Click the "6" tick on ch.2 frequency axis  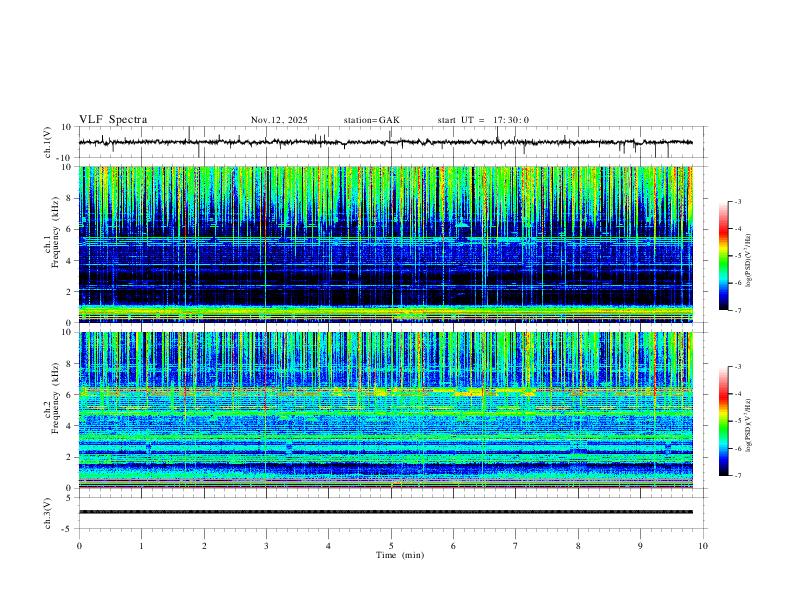[70, 395]
